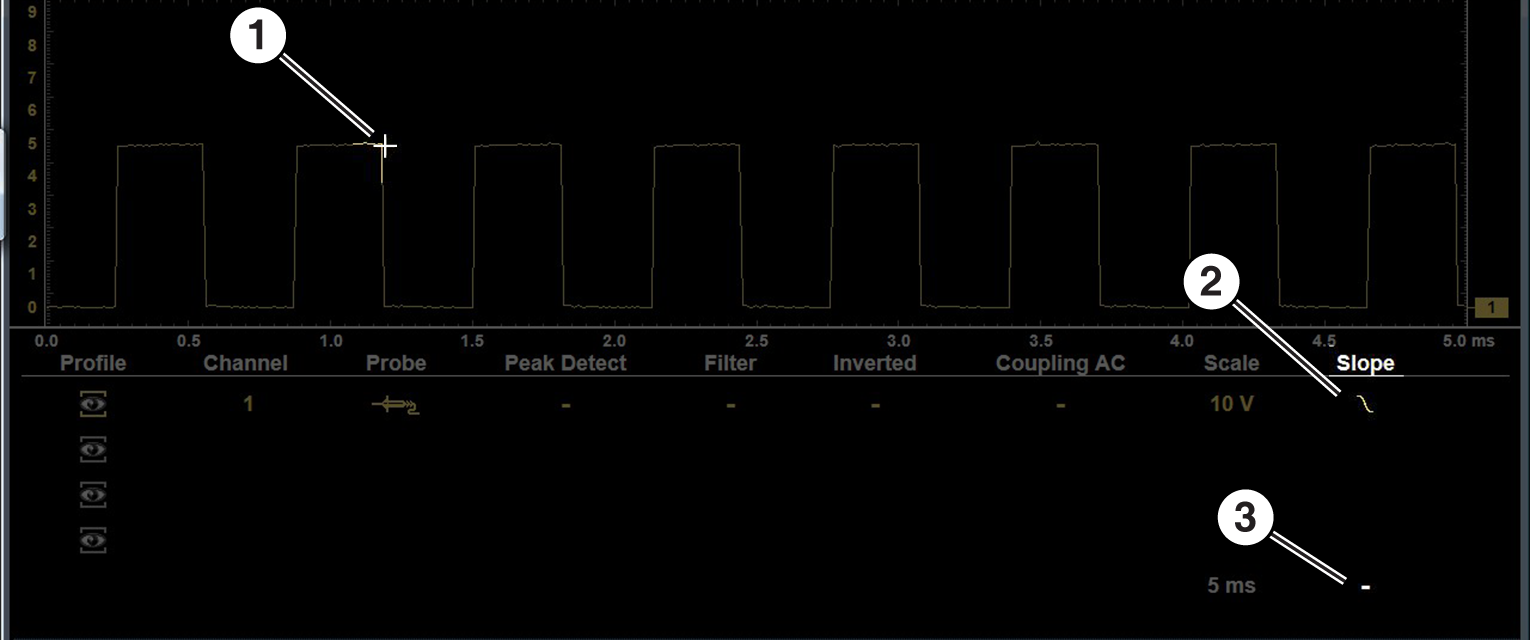Screen dimensions: 1530x640
Task: Open the 5 ms sweep time setting
Action: pyautogui.click(x=1231, y=586)
